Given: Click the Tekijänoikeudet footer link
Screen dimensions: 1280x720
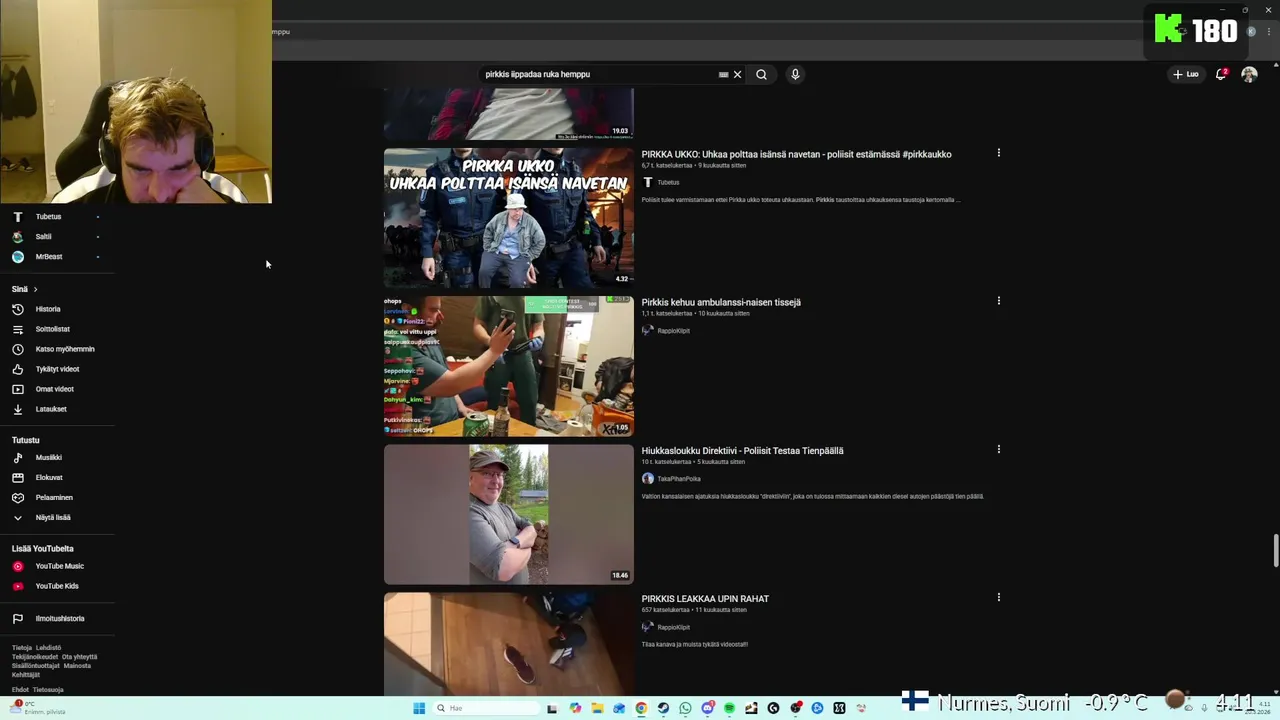Looking at the screenshot, I should pos(35,657).
